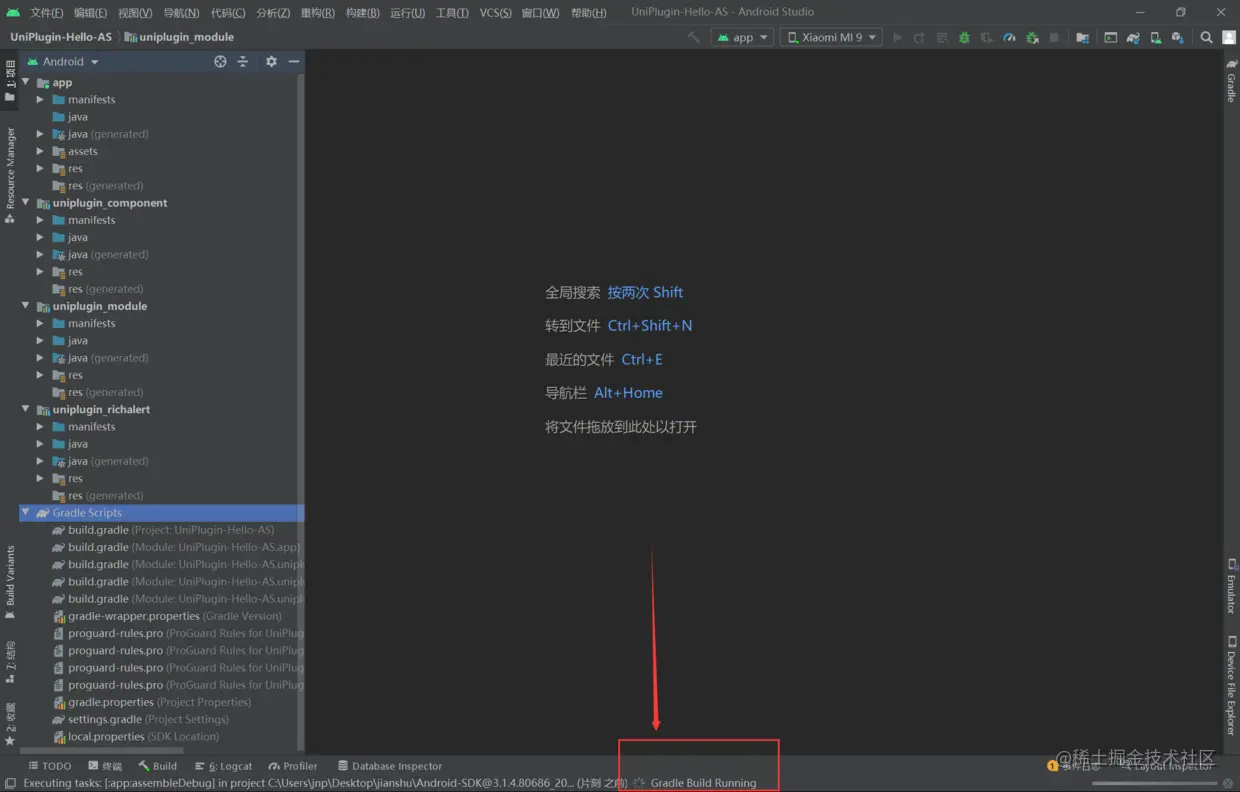Open the TODO tool window tab
This screenshot has height=792, width=1240.
50,766
